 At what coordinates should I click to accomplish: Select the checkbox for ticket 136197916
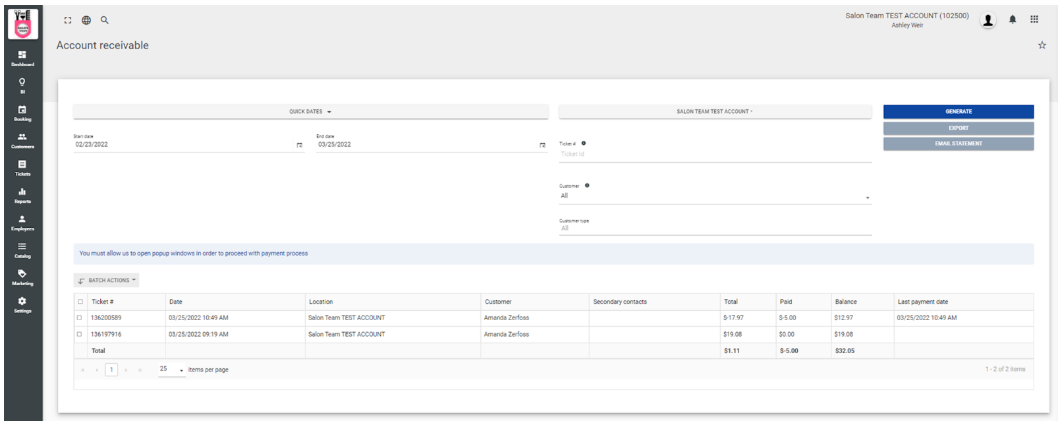coord(81,334)
